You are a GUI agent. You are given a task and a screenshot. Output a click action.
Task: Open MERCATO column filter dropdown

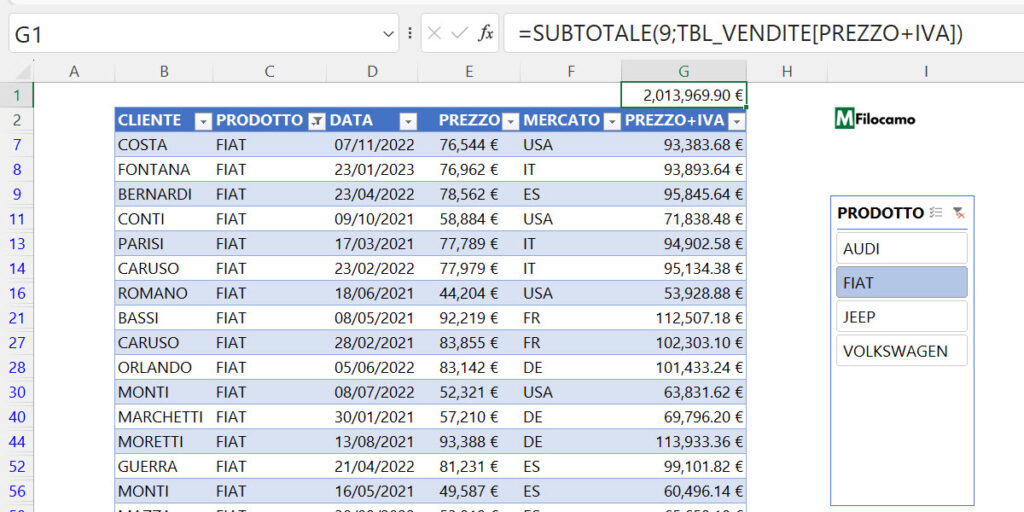pos(613,121)
